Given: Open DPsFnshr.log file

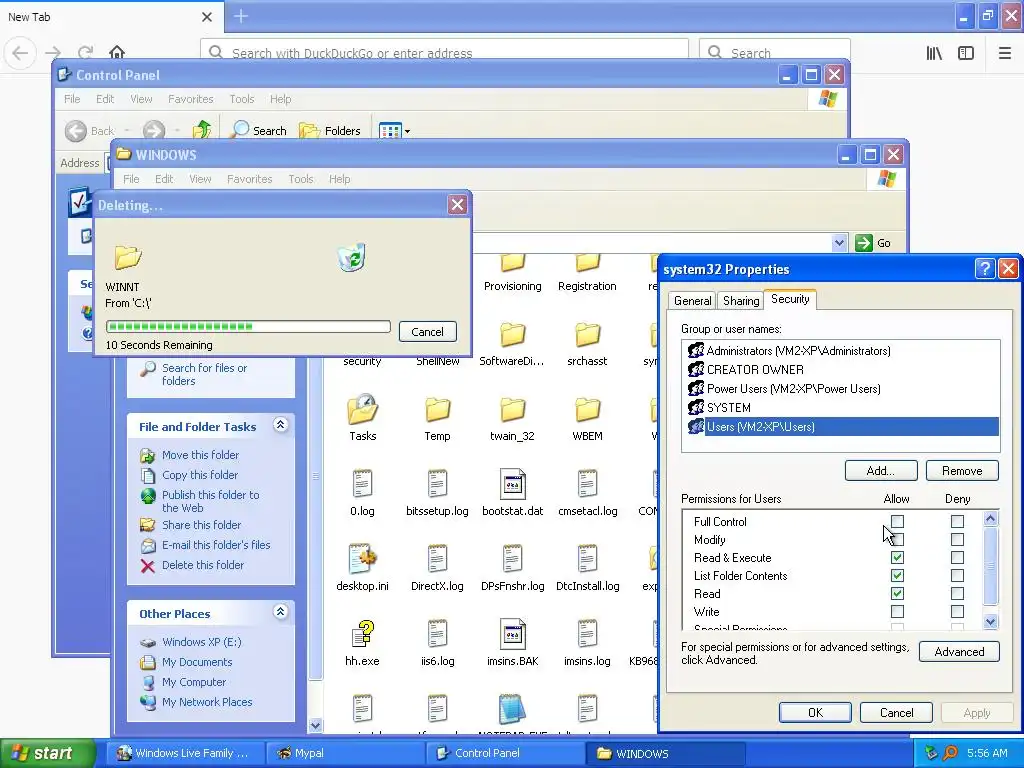Looking at the screenshot, I should point(512,569).
